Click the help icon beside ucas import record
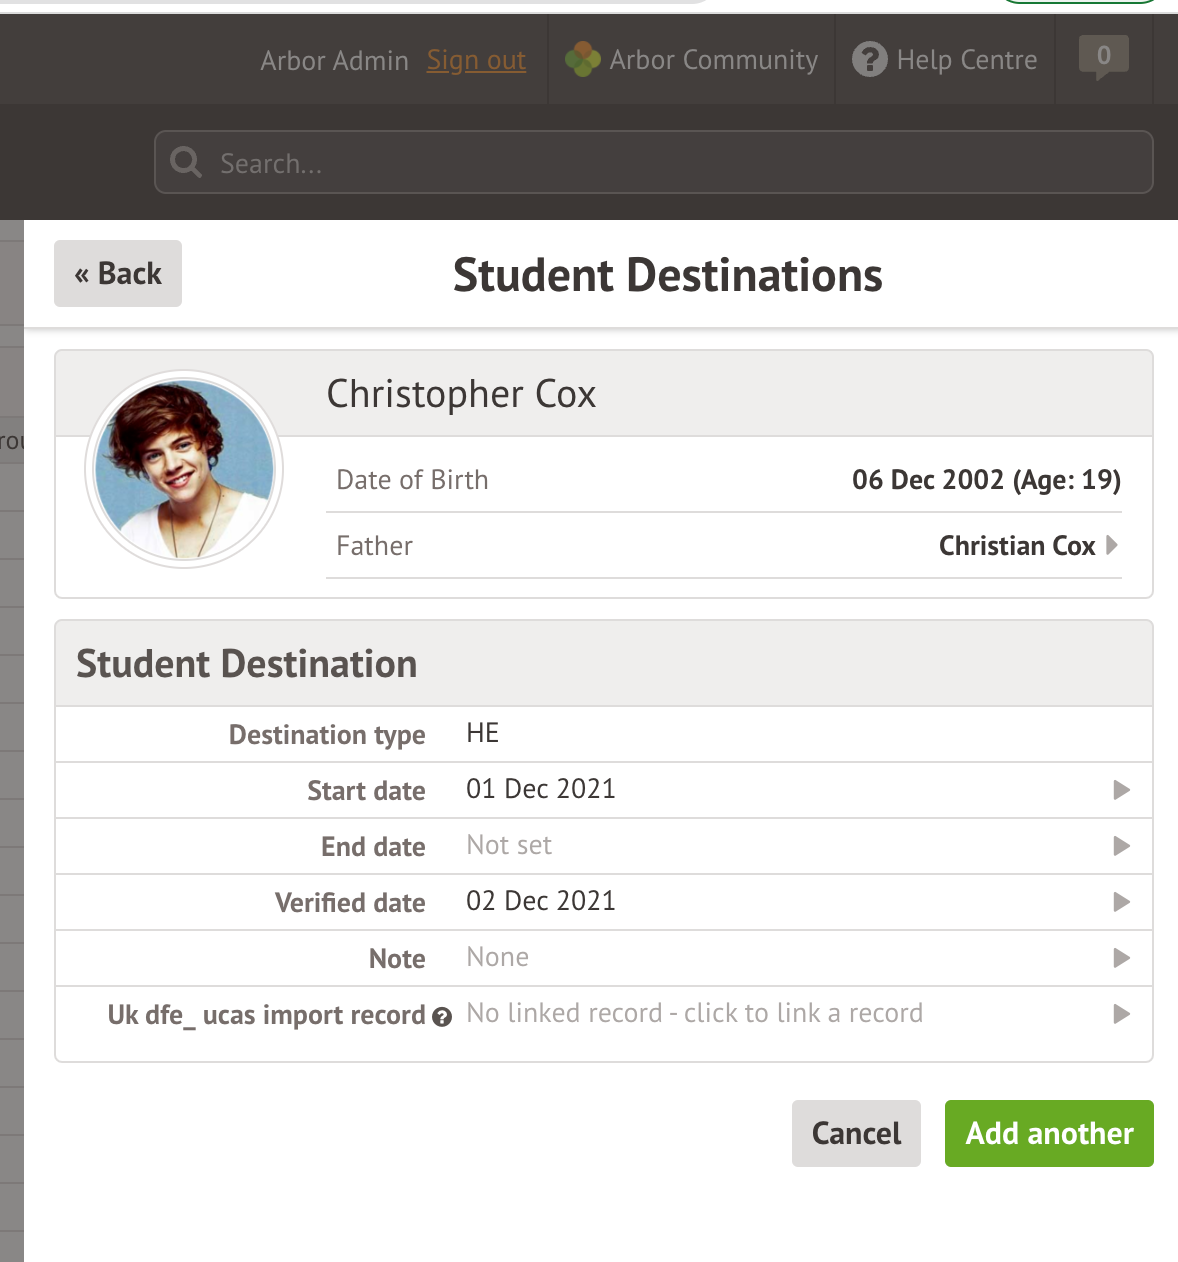This screenshot has width=1178, height=1262. click(x=442, y=1017)
